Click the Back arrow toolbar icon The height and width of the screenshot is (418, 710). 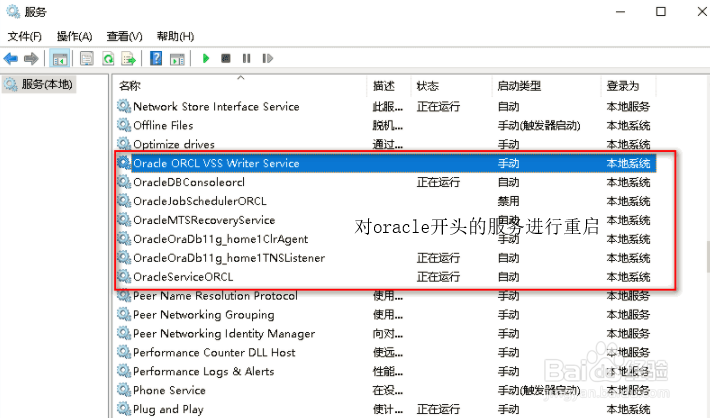tap(10, 58)
